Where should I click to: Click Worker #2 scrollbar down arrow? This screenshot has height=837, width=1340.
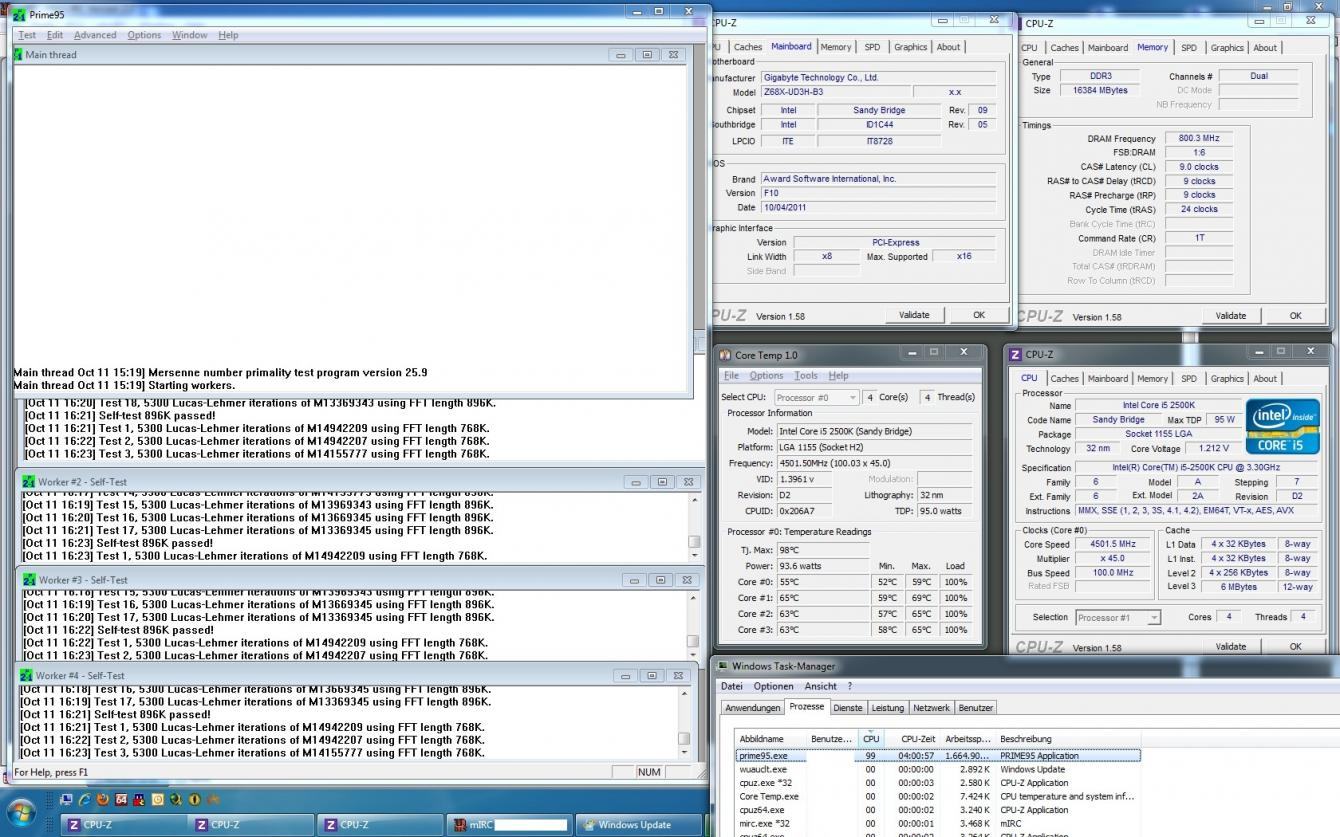pyautogui.click(x=694, y=554)
